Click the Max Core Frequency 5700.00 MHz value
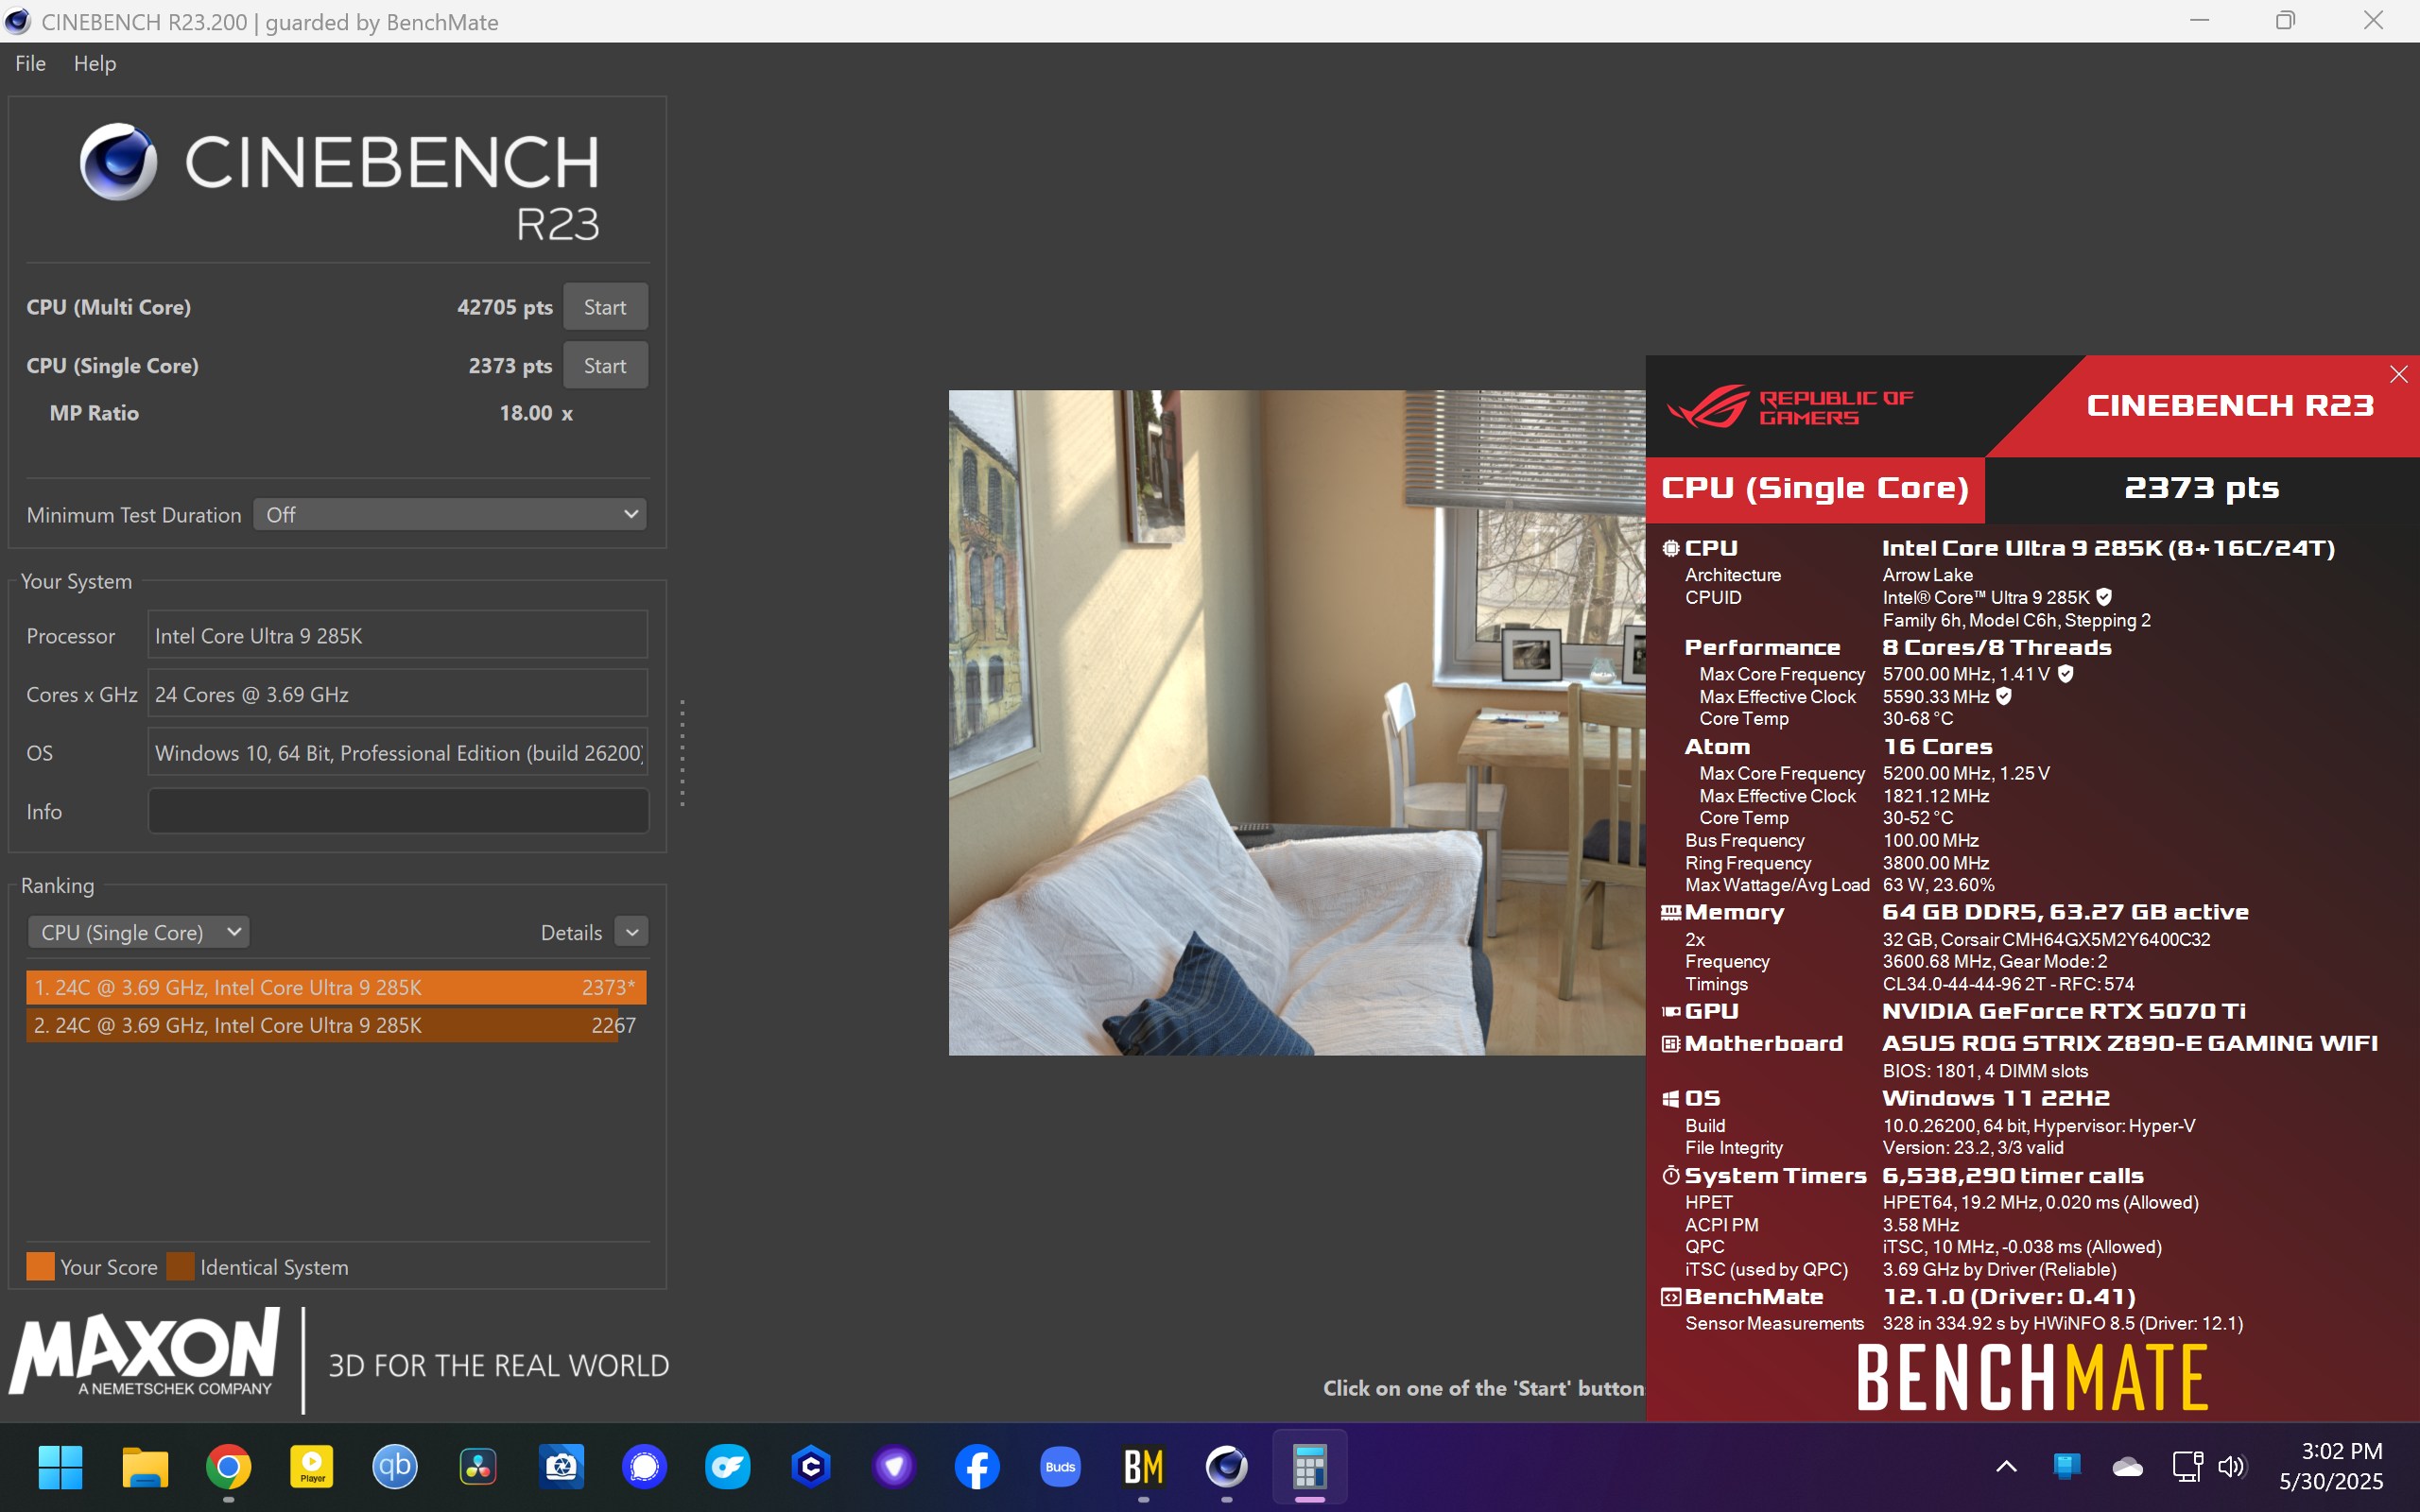The image size is (2420, 1512). click(1966, 674)
